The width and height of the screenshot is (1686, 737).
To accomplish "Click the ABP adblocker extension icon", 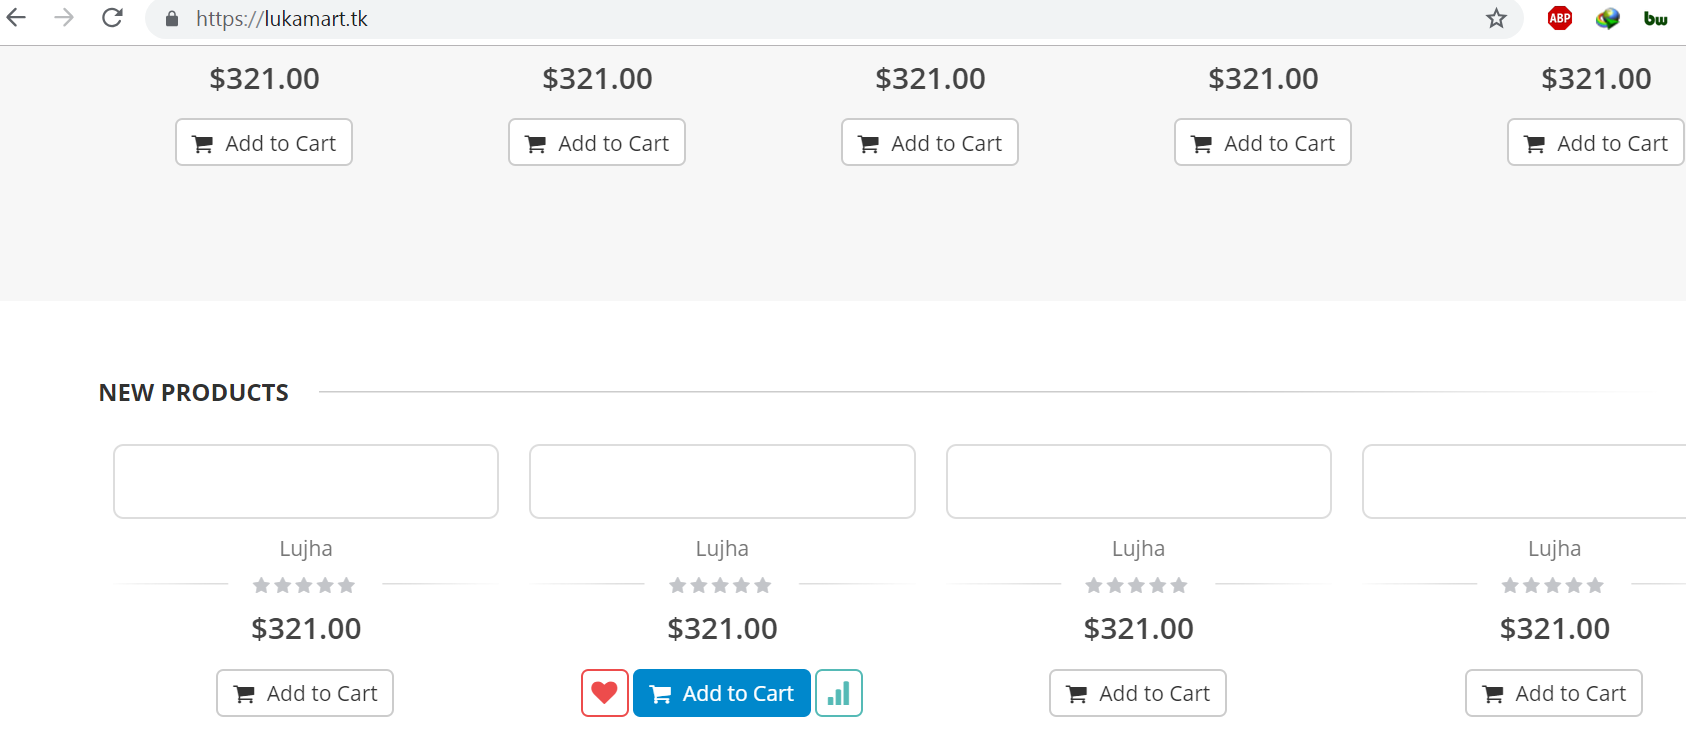I will (x=1559, y=18).
